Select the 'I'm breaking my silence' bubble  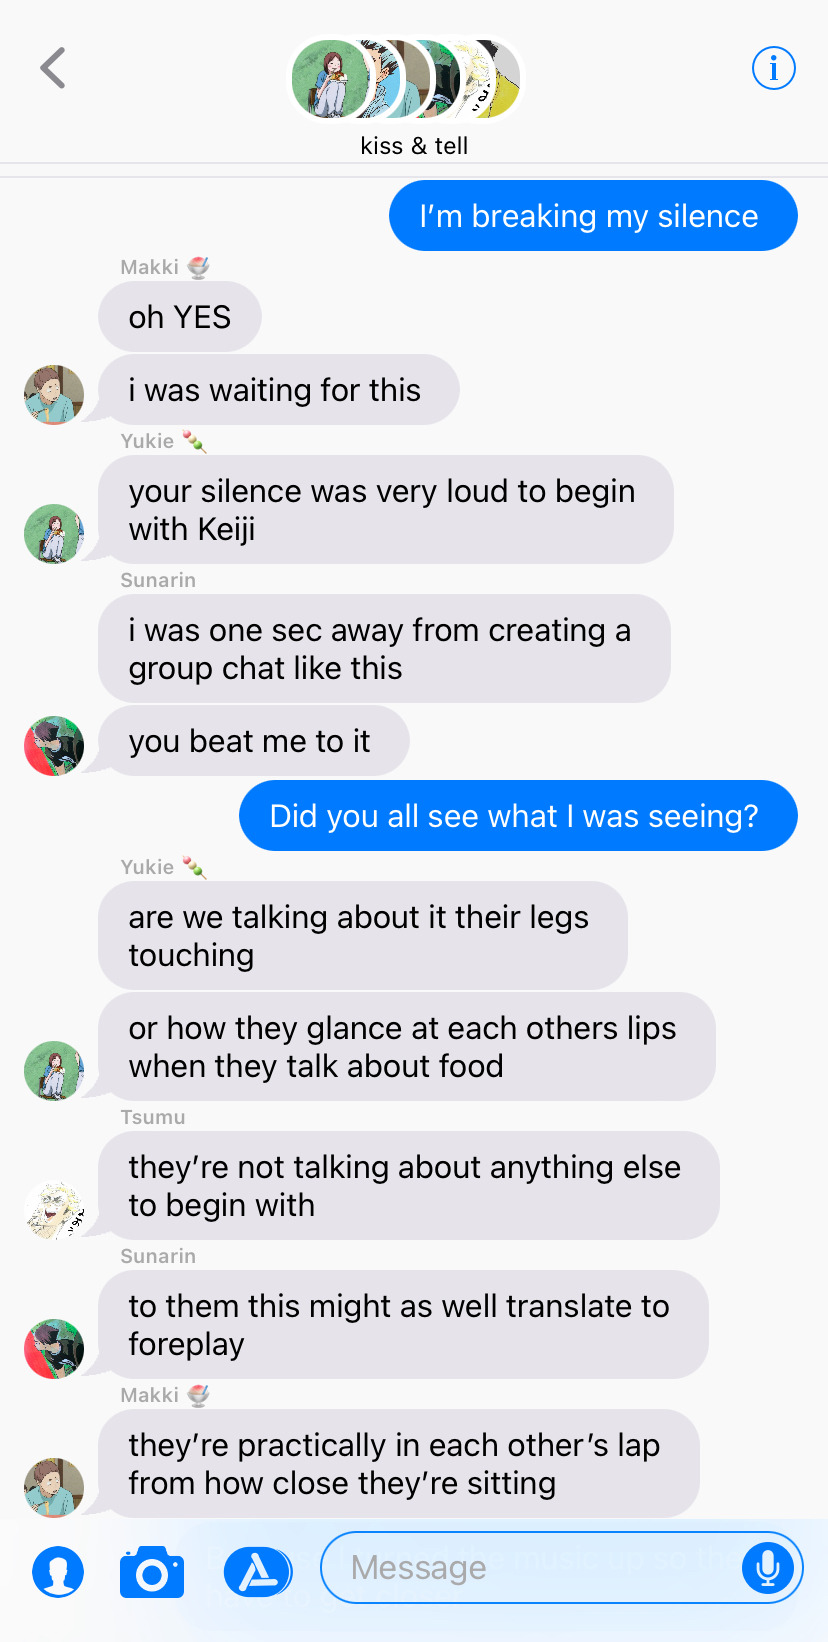coord(593,216)
